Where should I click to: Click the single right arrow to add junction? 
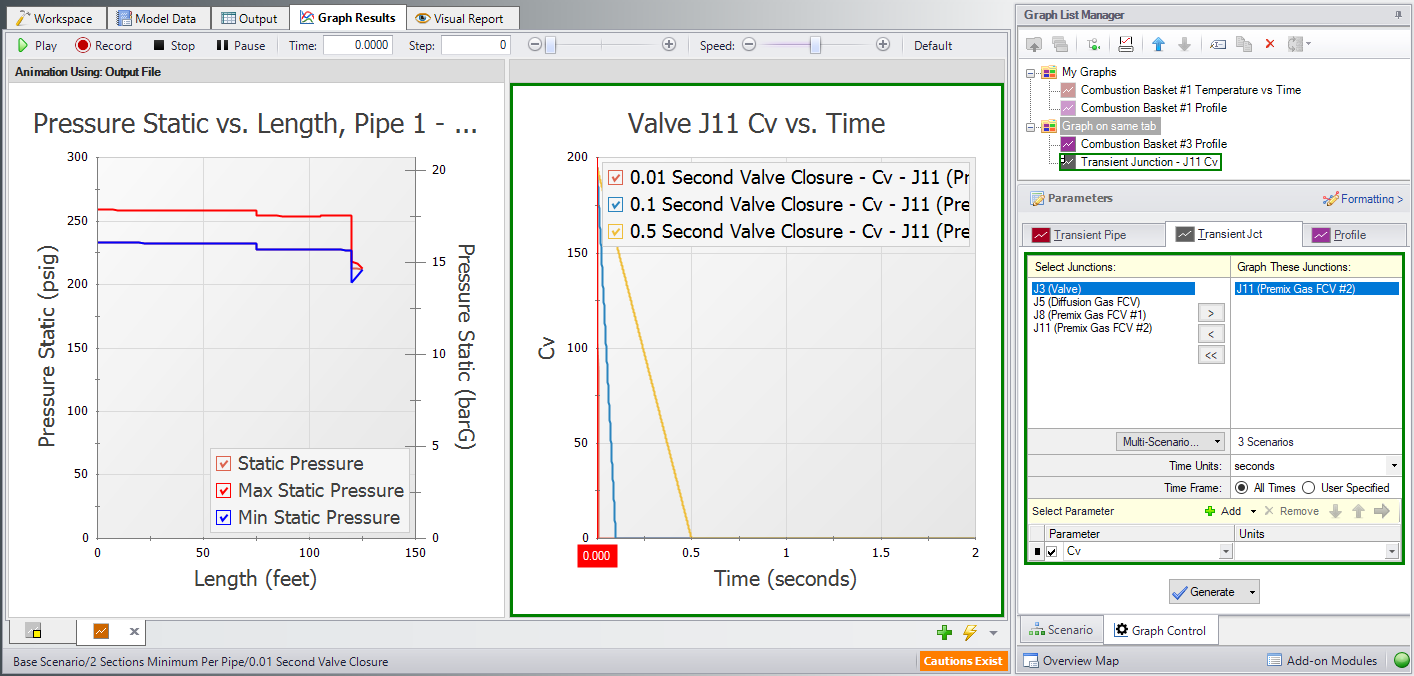point(1210,313)
